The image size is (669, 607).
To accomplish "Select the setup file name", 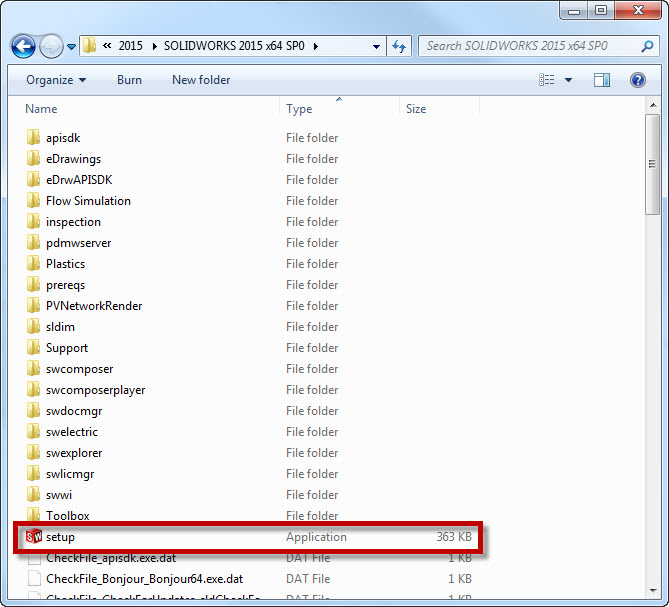I will click(x=60, y=537).
